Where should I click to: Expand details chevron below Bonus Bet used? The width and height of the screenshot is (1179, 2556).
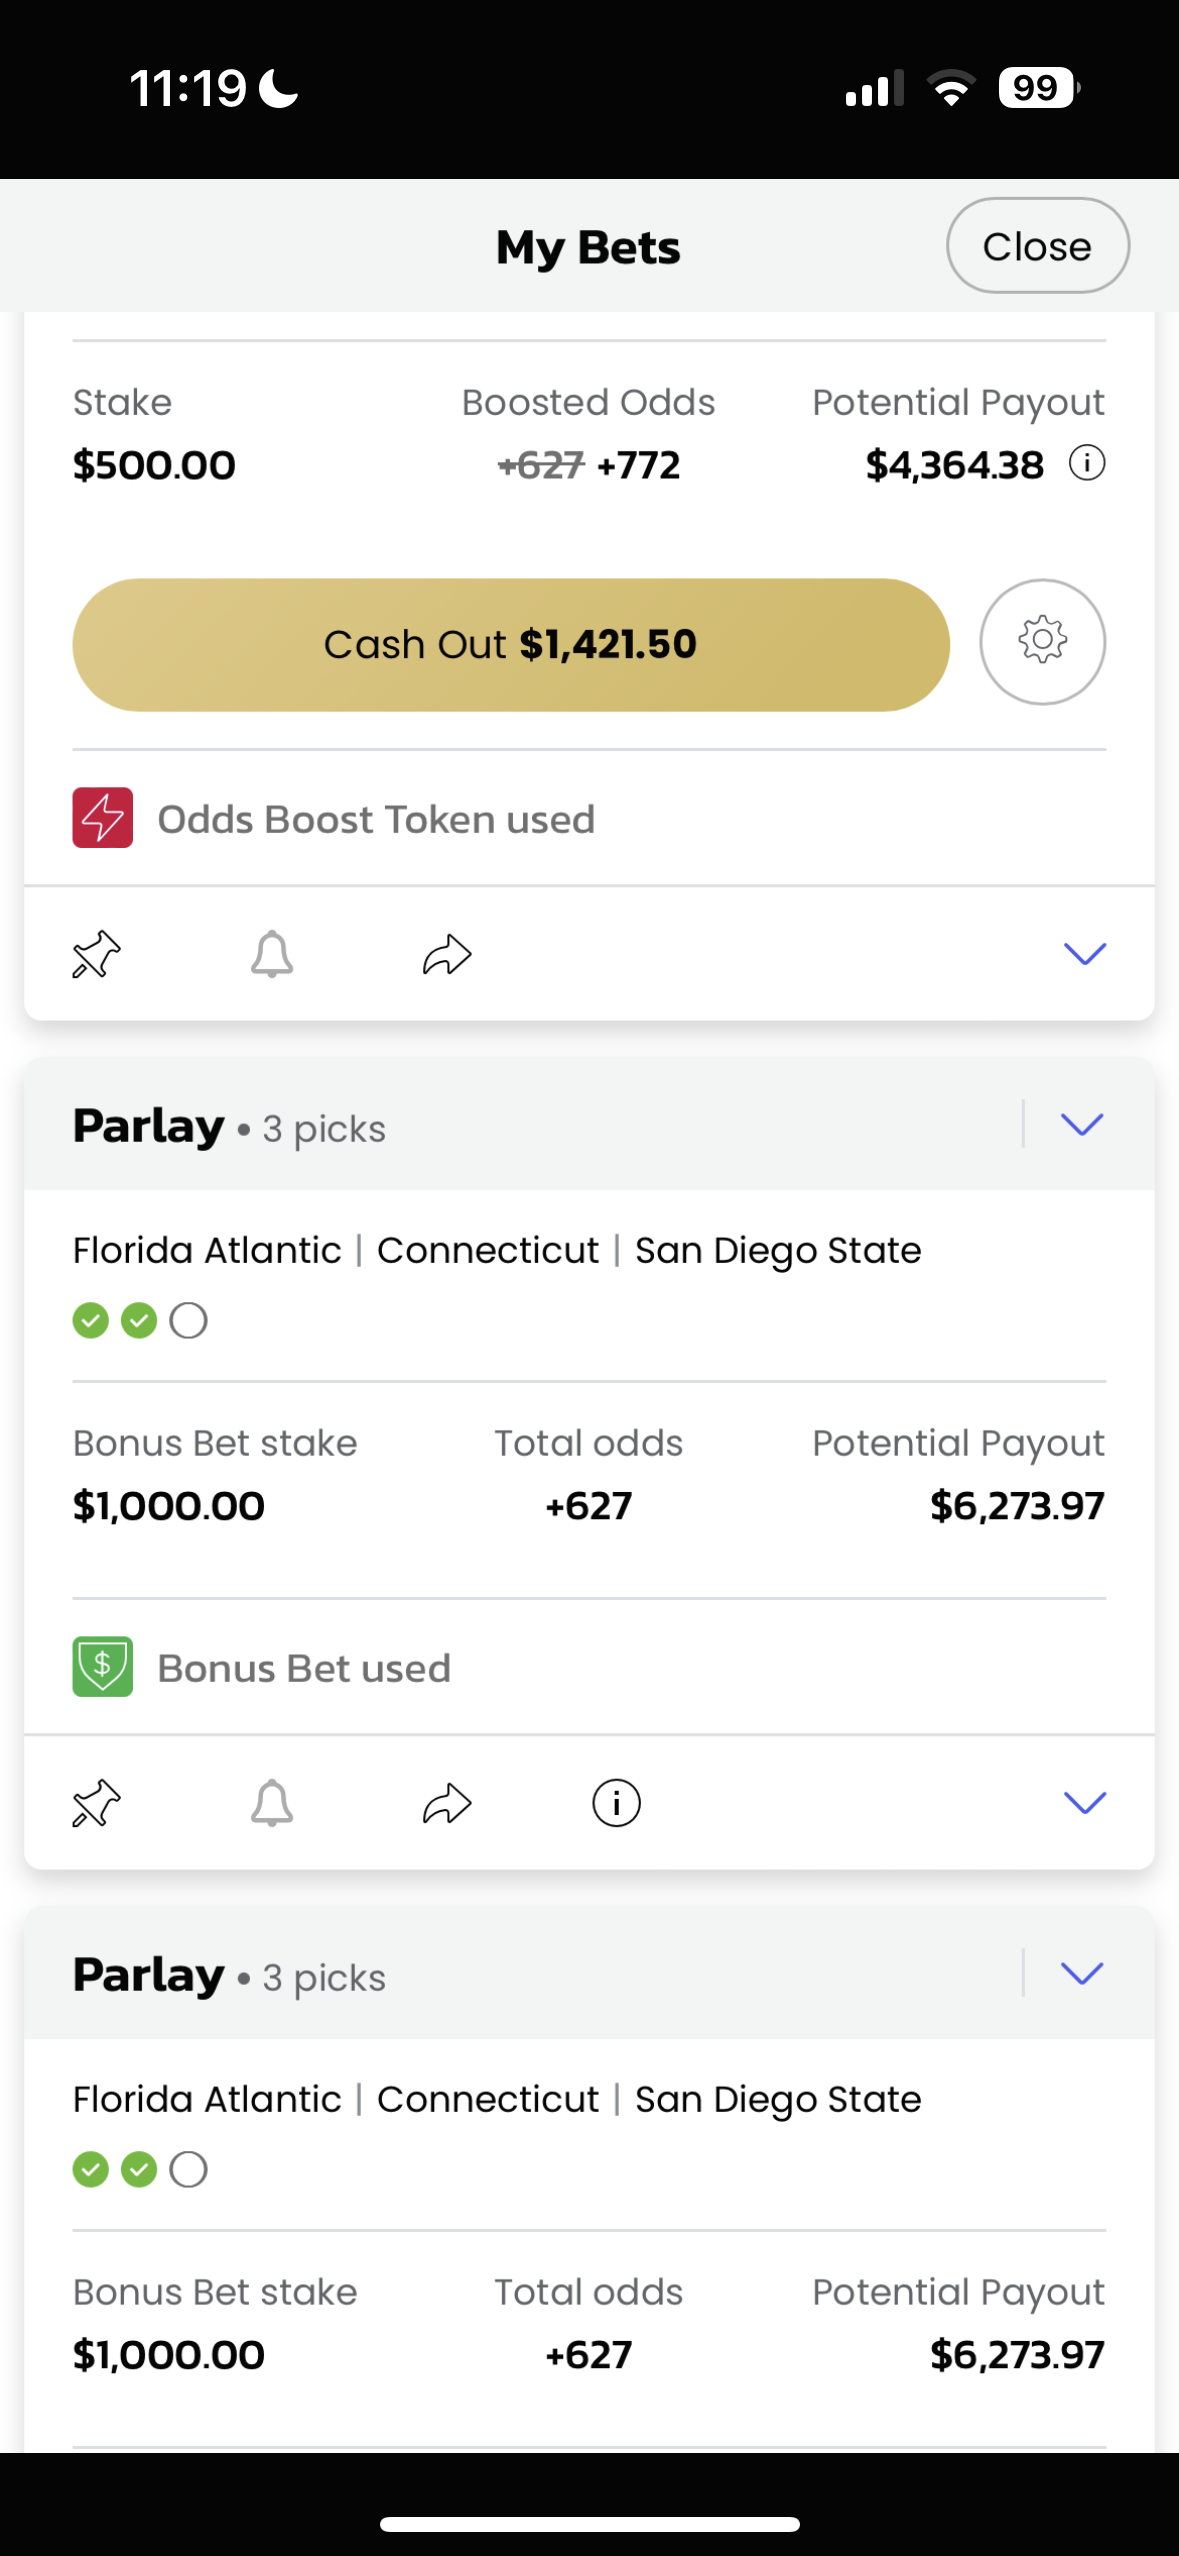coord(1084,1803)
